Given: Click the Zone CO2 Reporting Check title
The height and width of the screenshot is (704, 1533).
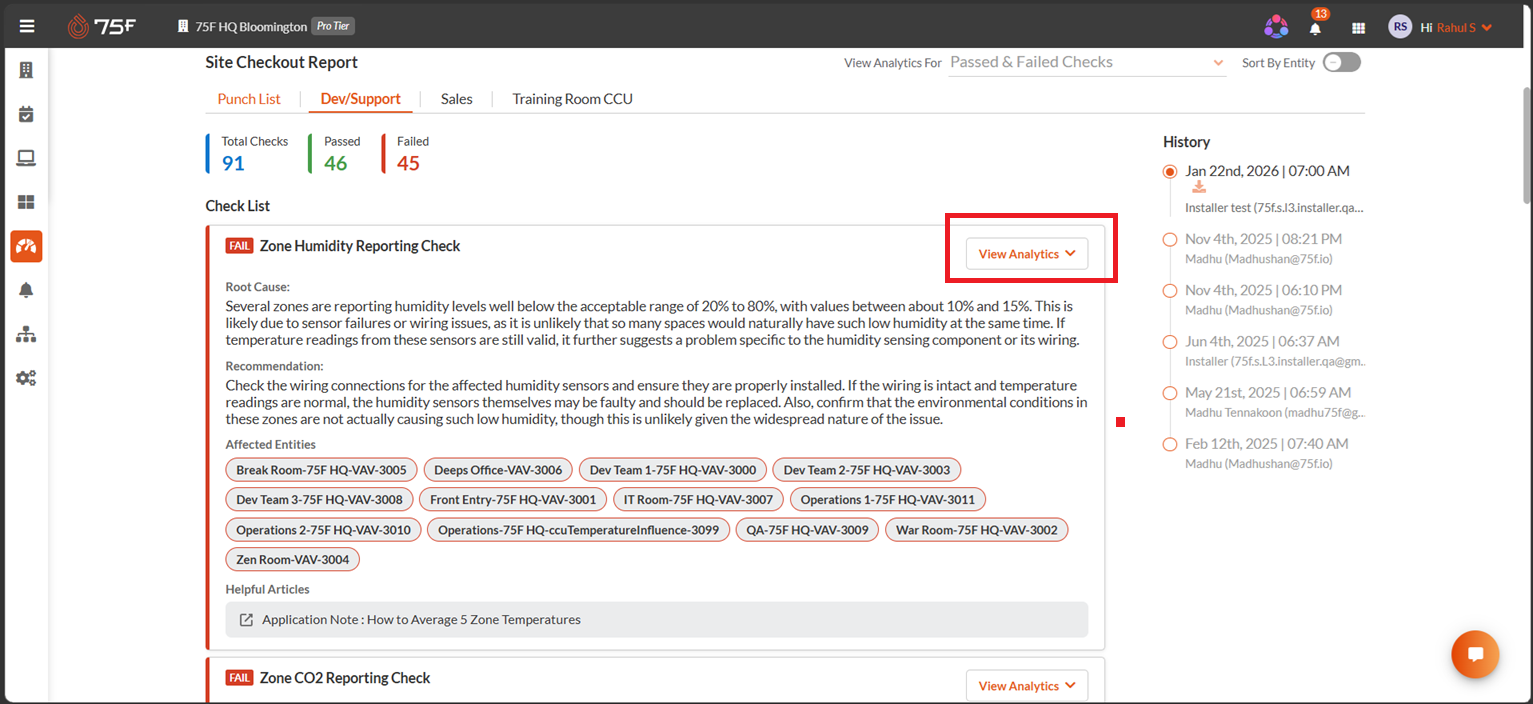Looking at the screenshot, I should pyautogui.click(x=345, y=678).
